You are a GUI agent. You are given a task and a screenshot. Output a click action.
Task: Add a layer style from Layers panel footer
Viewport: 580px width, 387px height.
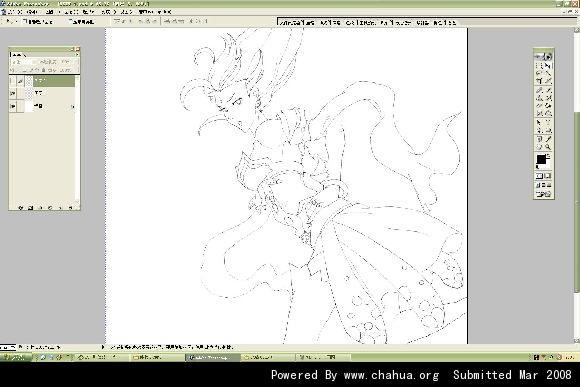(x=21, y=208)
